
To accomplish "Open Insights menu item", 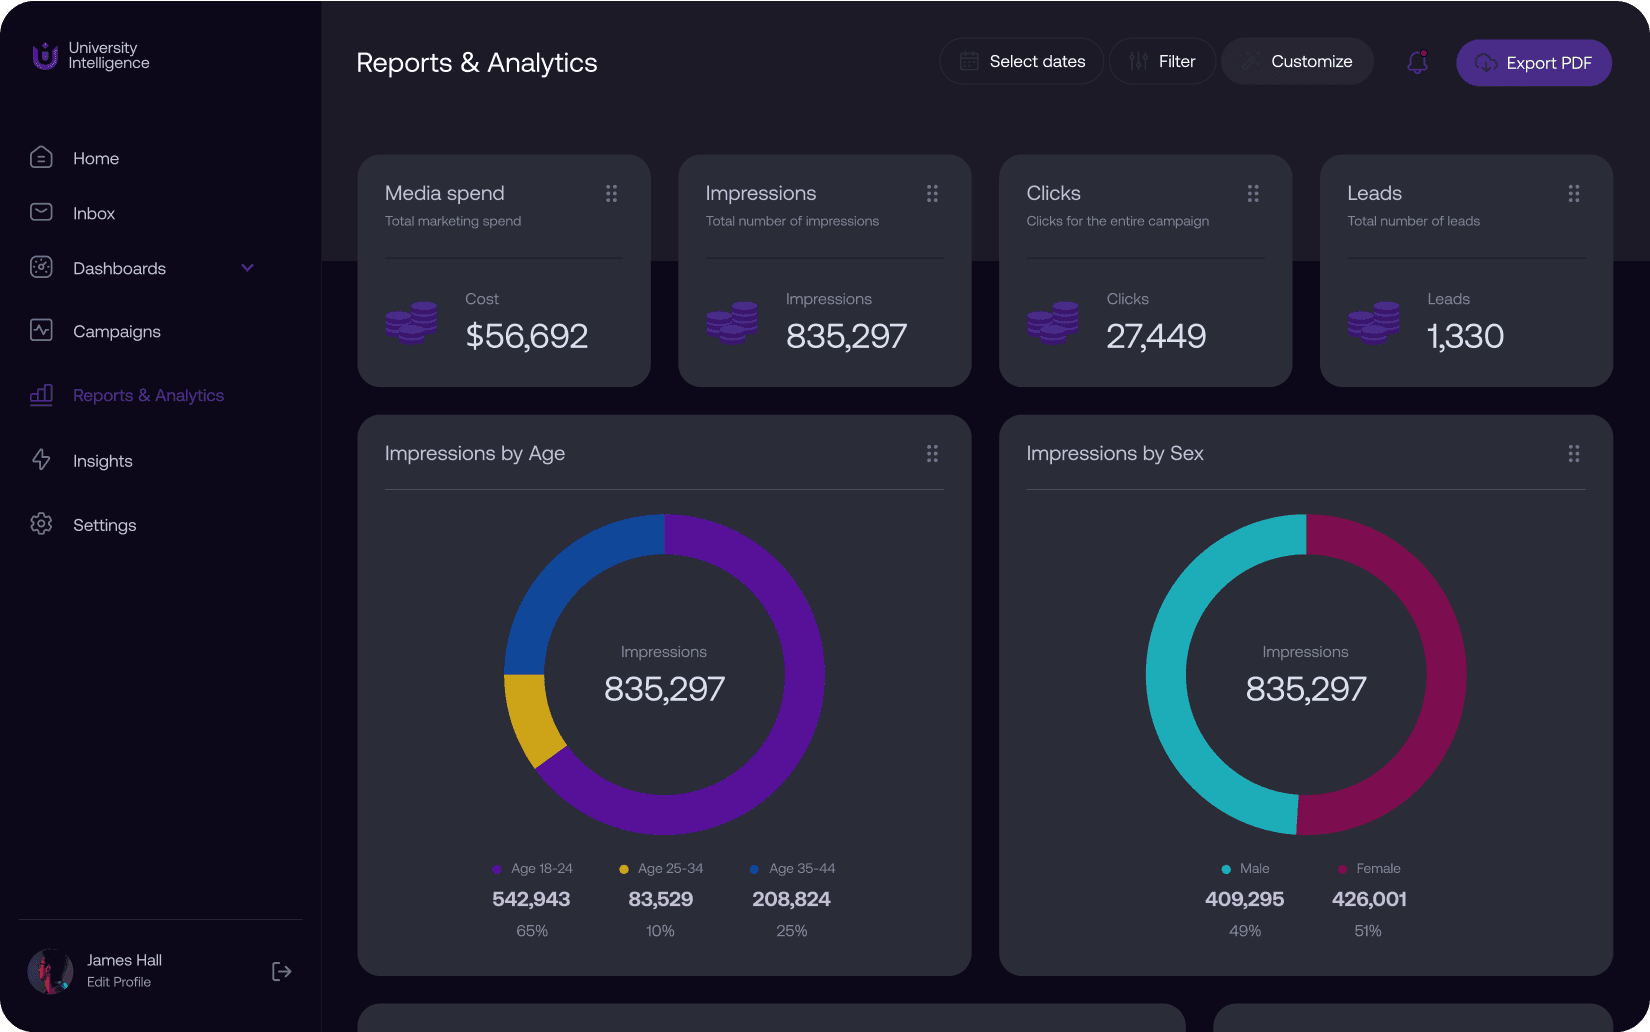I will pos(102,461).
